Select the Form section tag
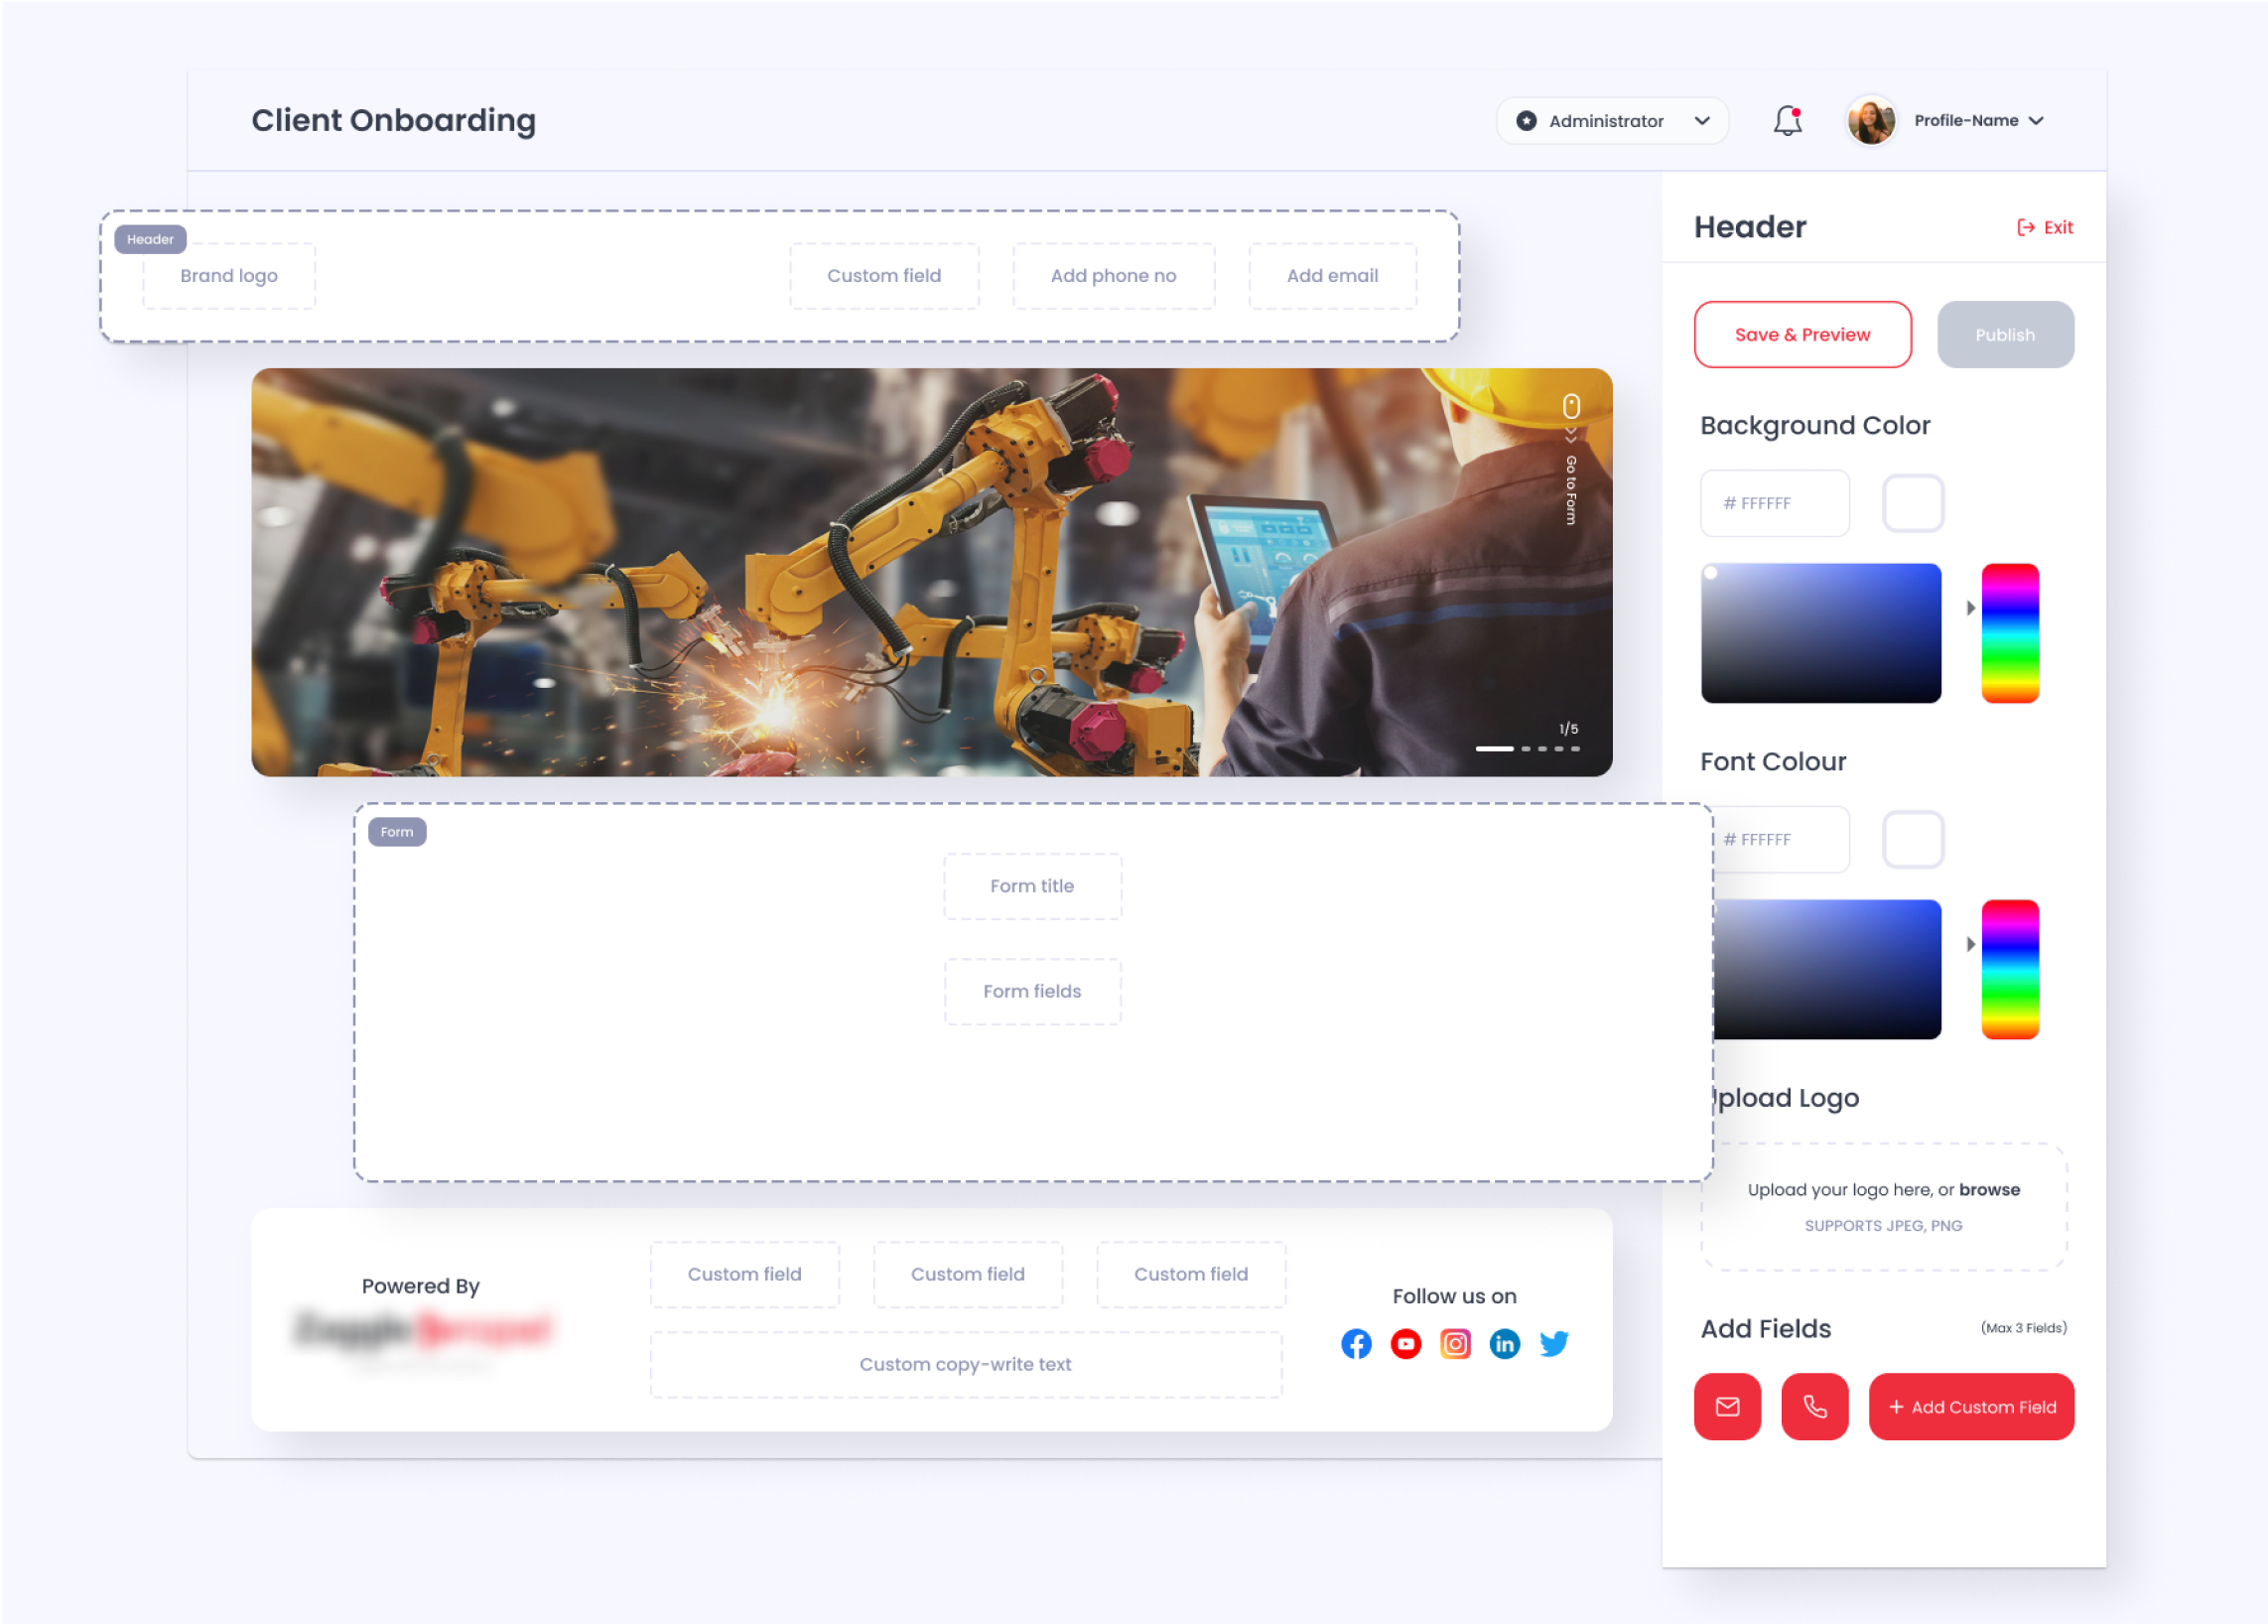The width and height of the screenshot is (2268, 1624). click(x=397, y=831)
